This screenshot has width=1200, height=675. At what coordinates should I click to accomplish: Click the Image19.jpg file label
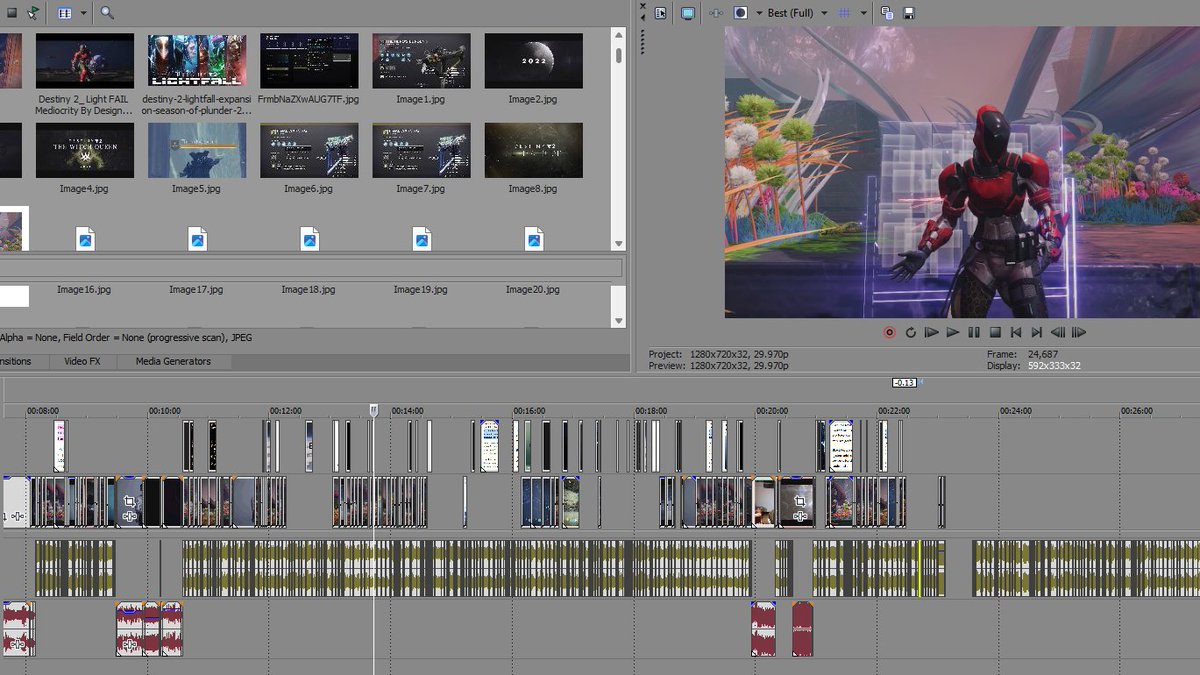(420, 290)
